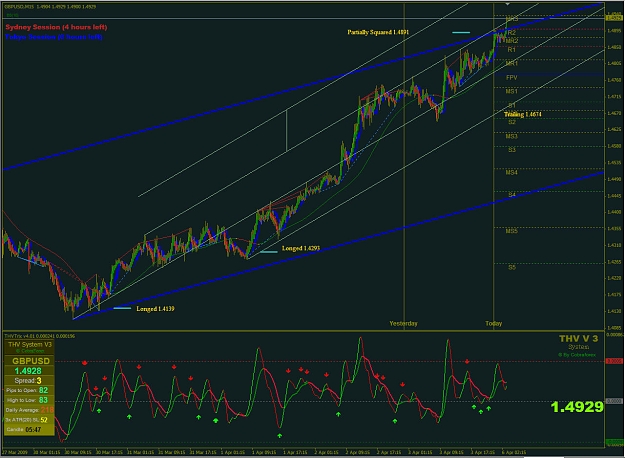Click the S5 pivot label
This screenshot has height=458, width=625.
pos(512,267)
